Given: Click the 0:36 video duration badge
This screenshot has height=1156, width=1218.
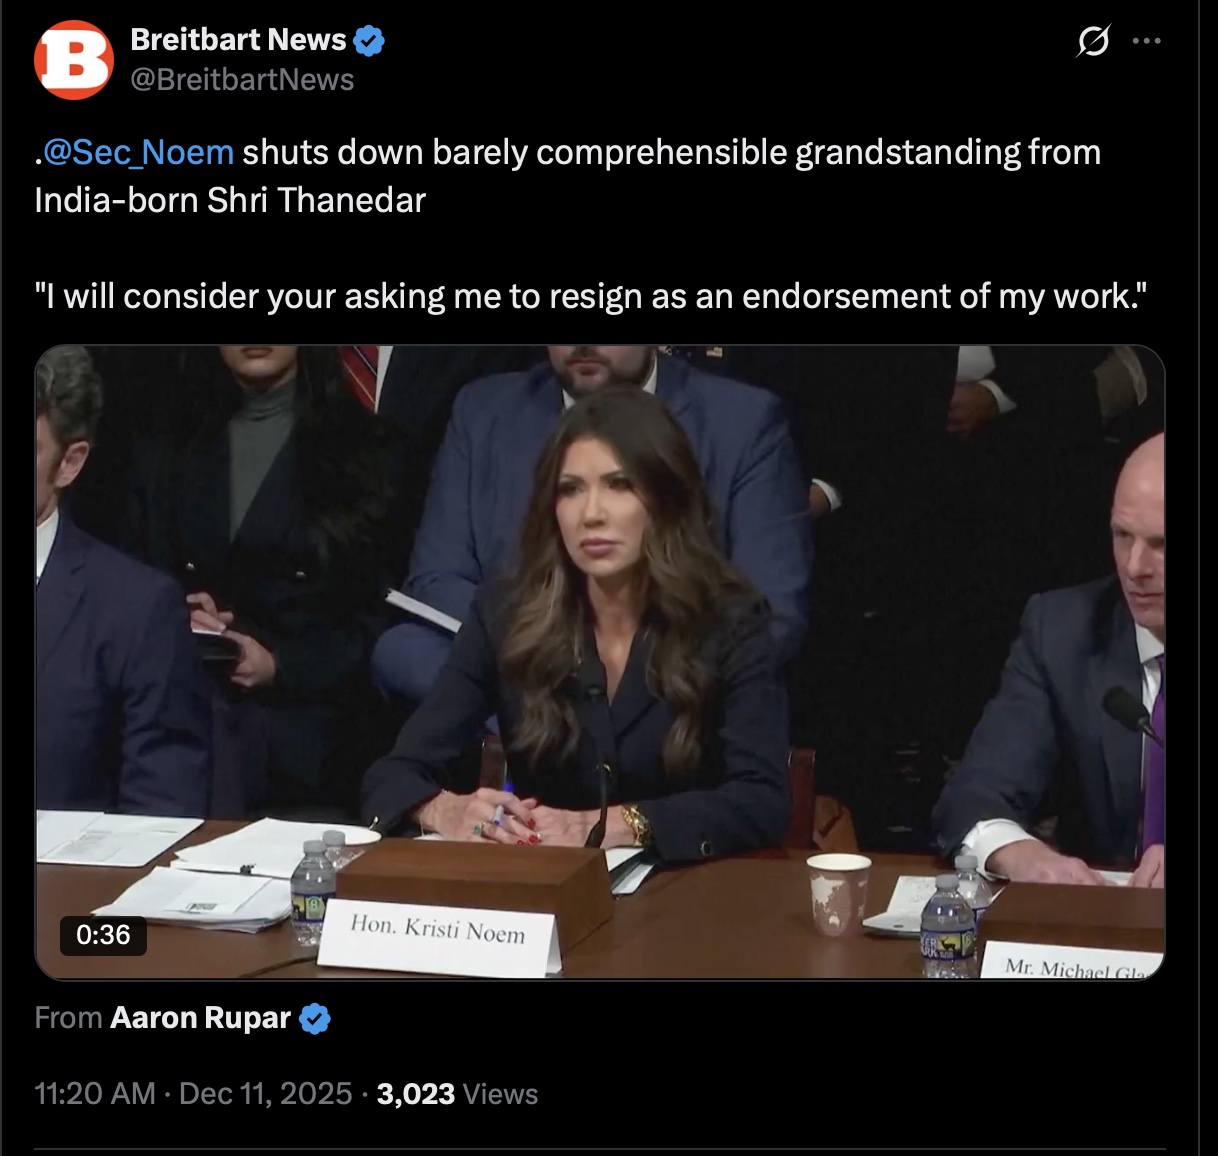Looking at the screenshot, I should pyautogui.click(x=103, y=935).
